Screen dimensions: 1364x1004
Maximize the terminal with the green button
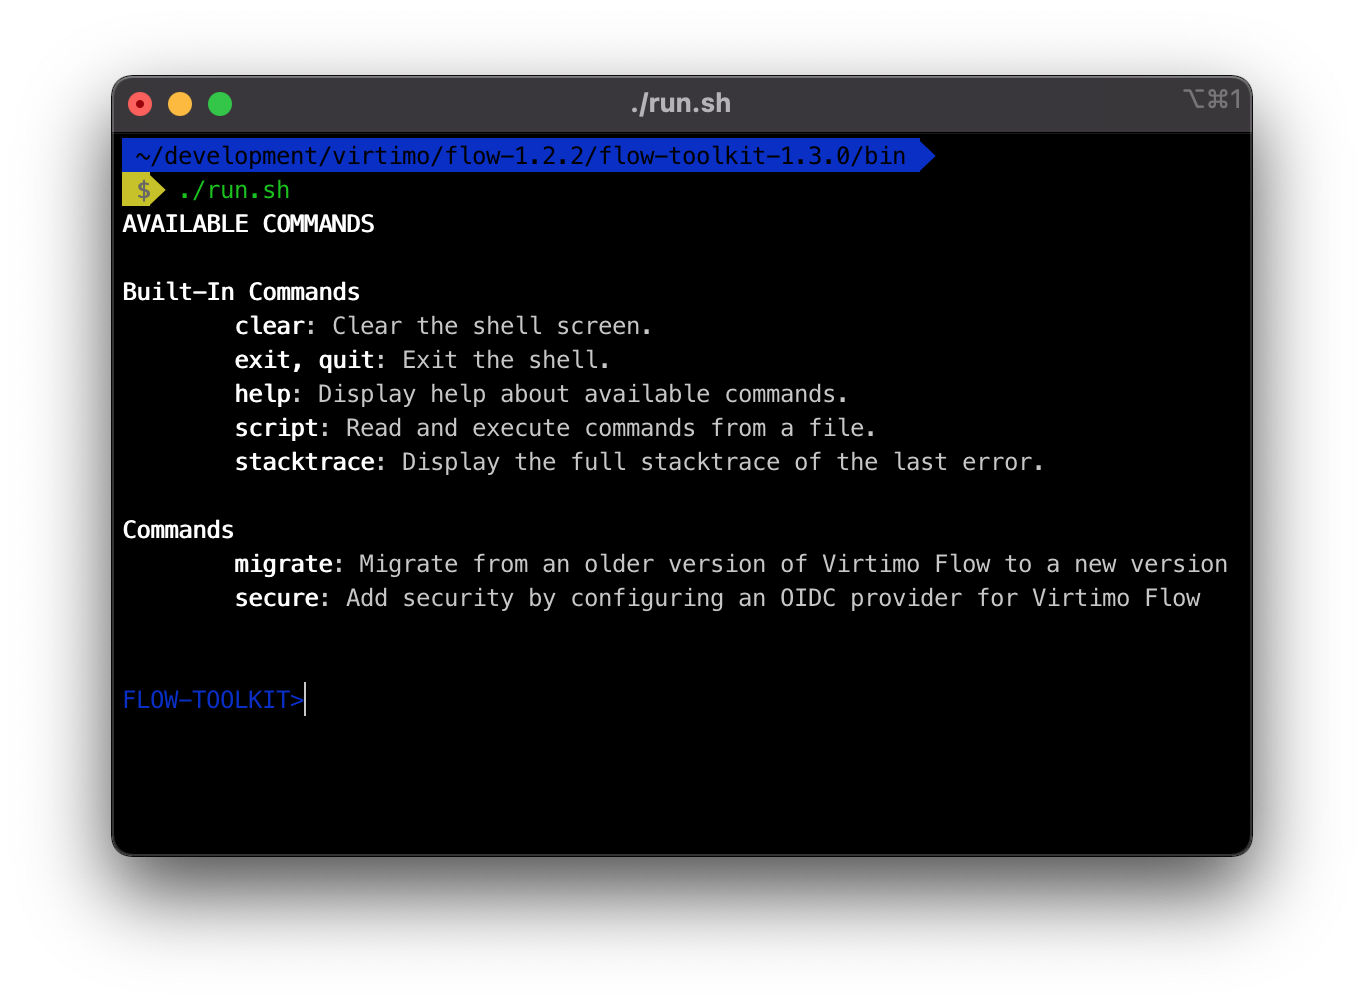pos(220,104)
